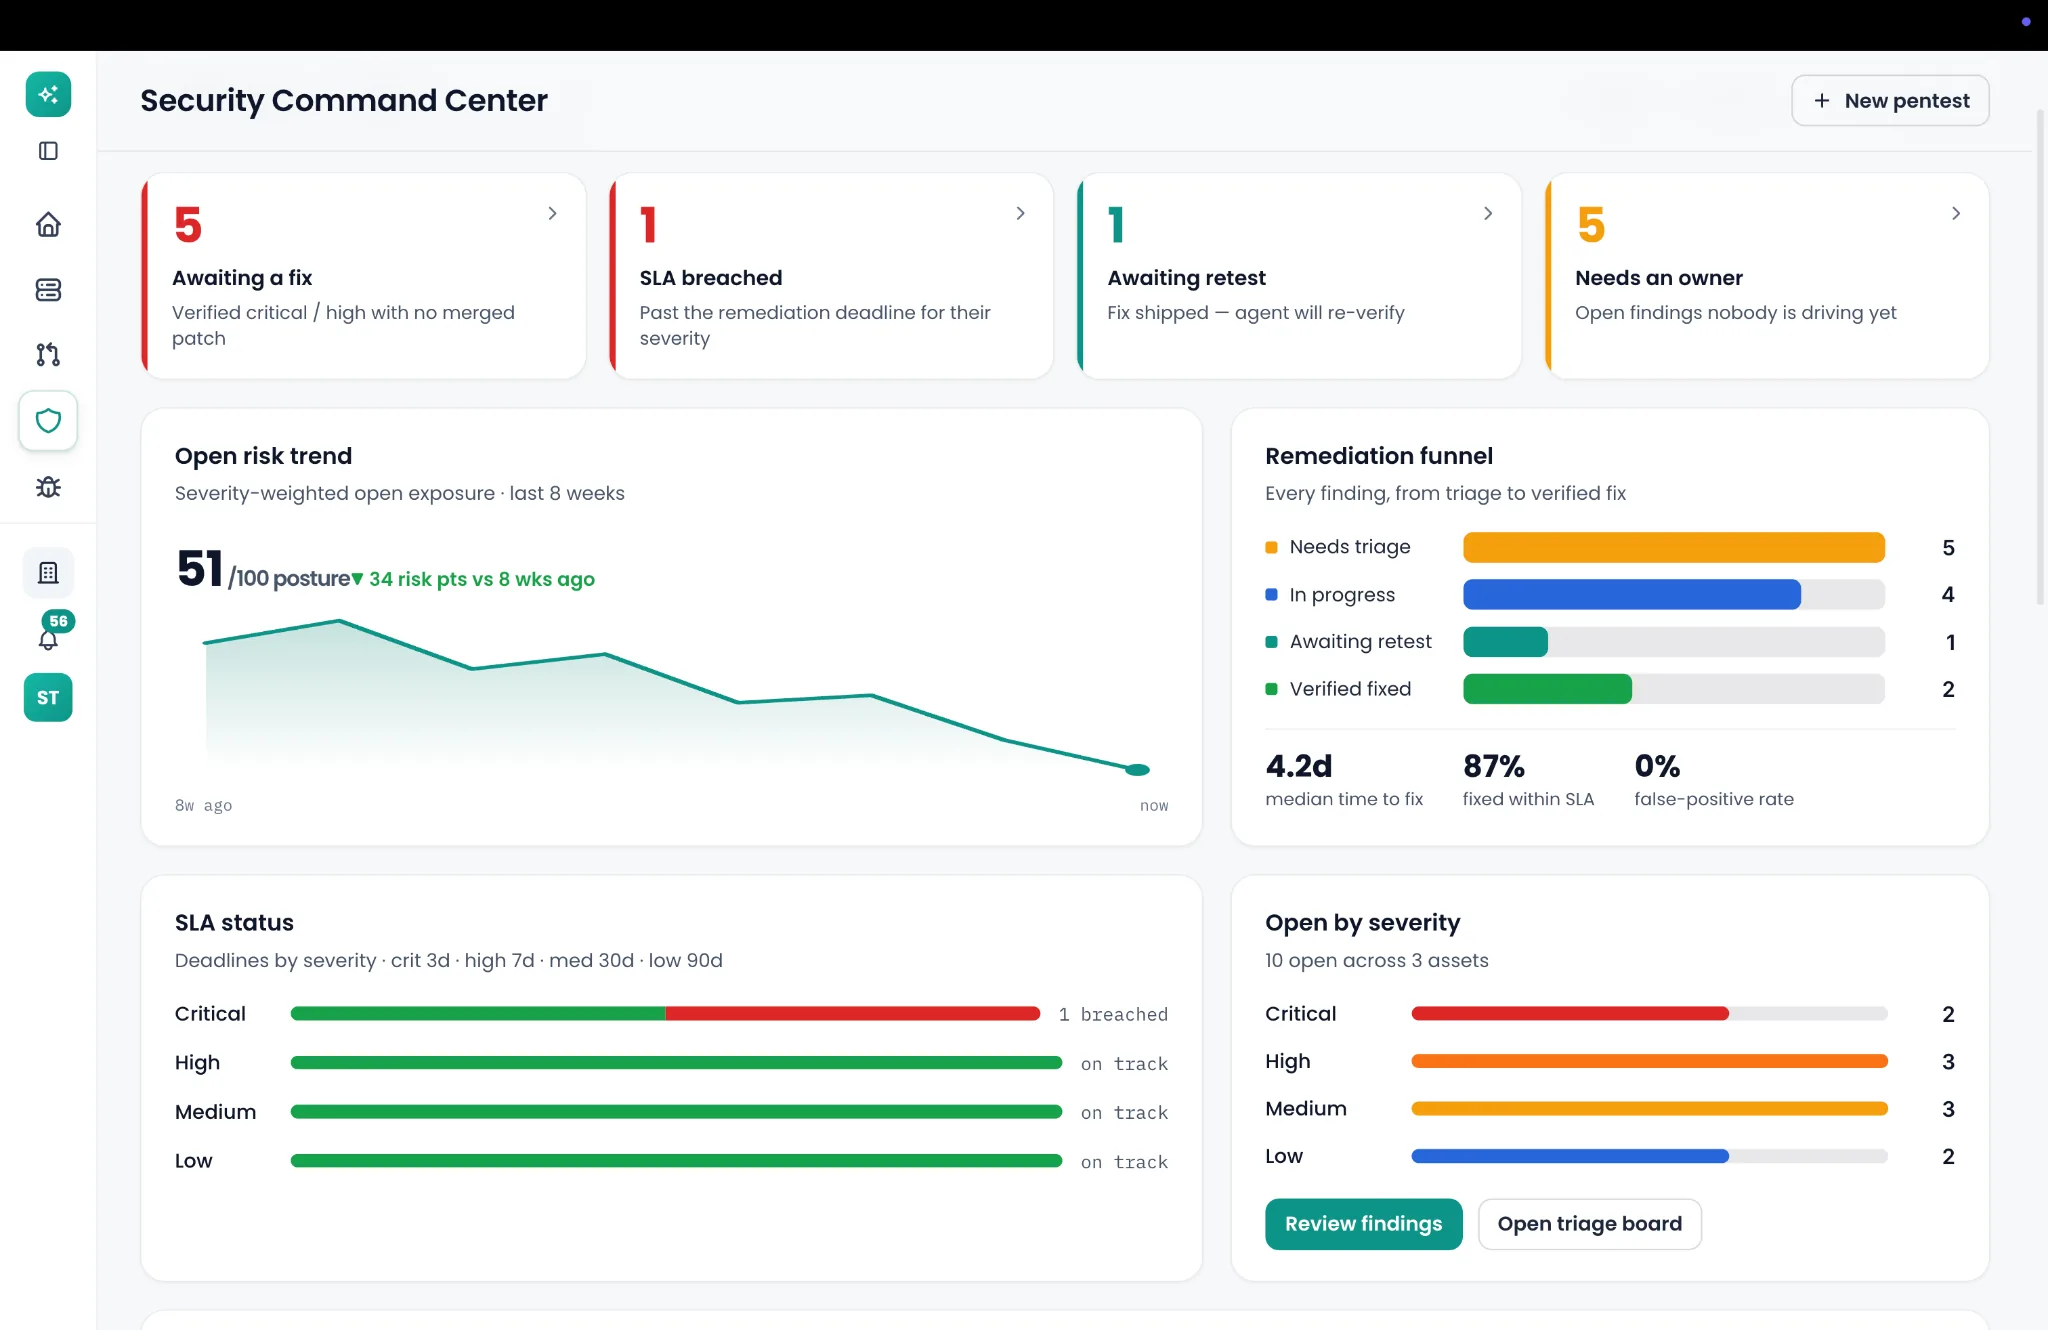
Task: Click the '1 breached' status text
Action: coord(1113,1015)
